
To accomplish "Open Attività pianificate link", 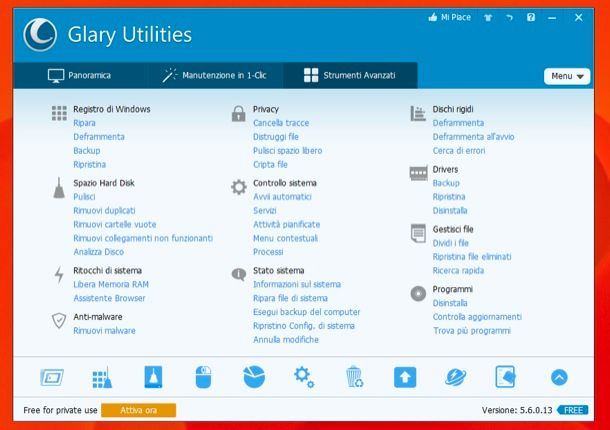I will click(286, 224).
